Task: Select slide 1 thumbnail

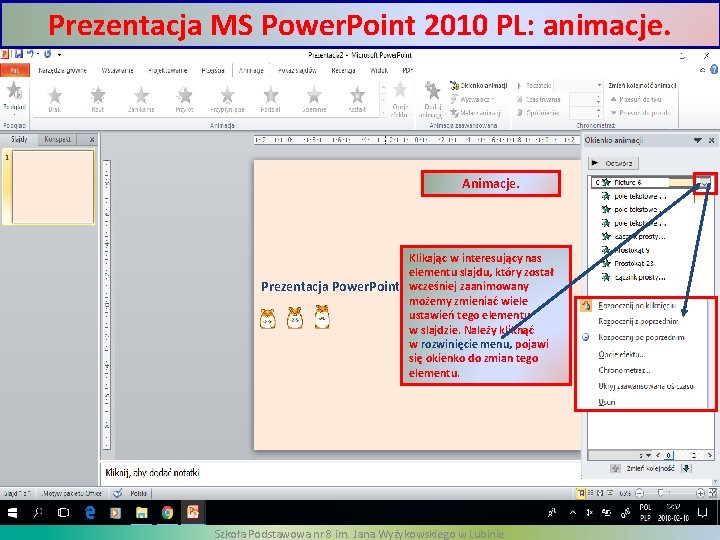Action: pos(53,186)
